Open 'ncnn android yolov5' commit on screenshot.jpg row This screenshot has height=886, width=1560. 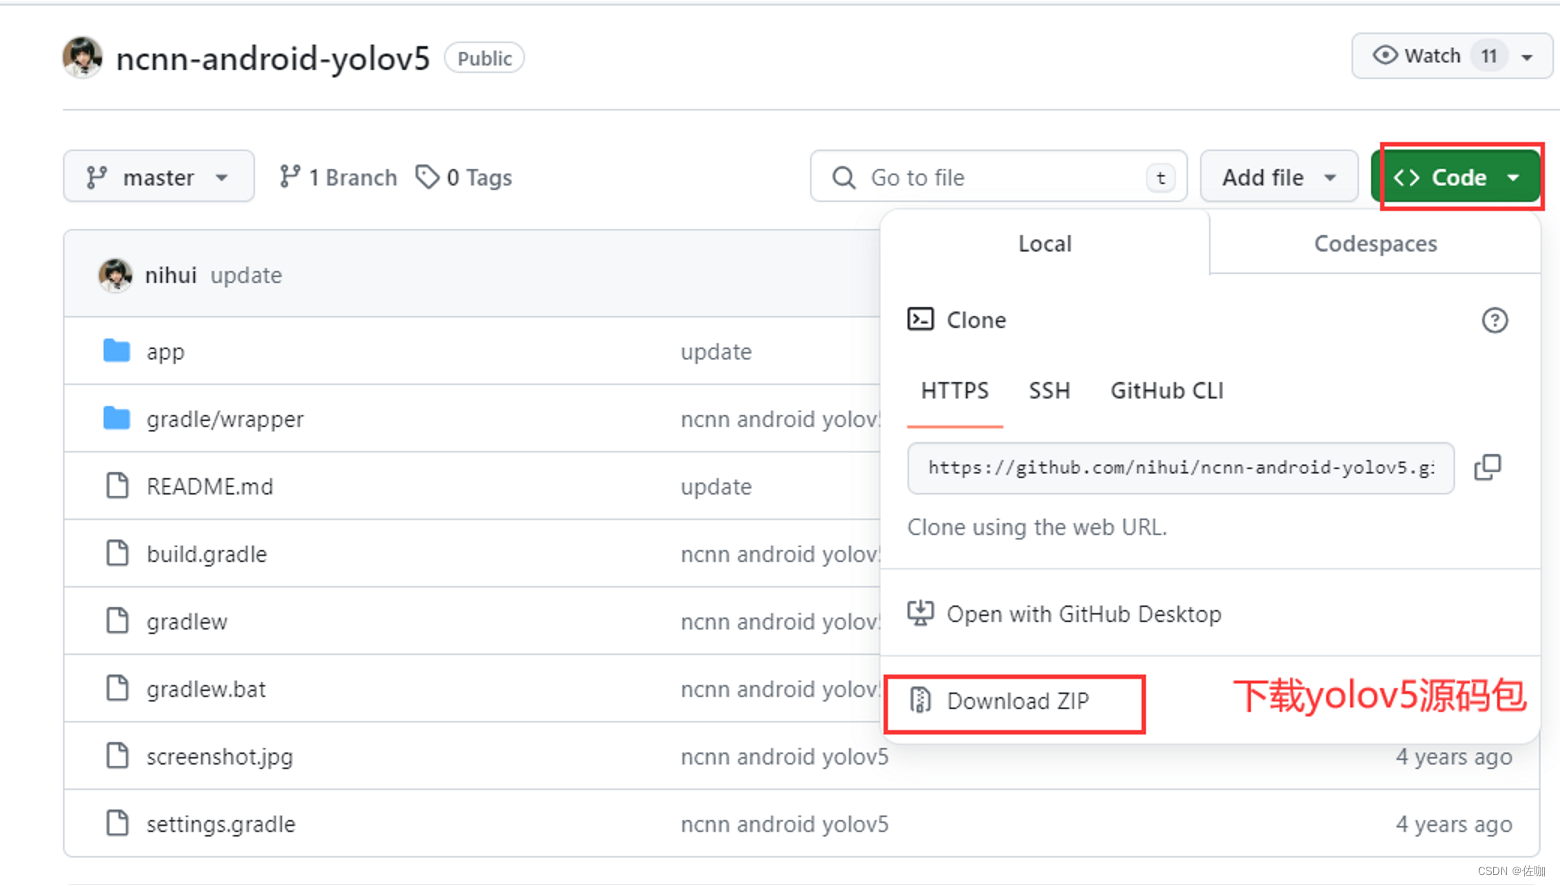[x=784, y=757]
